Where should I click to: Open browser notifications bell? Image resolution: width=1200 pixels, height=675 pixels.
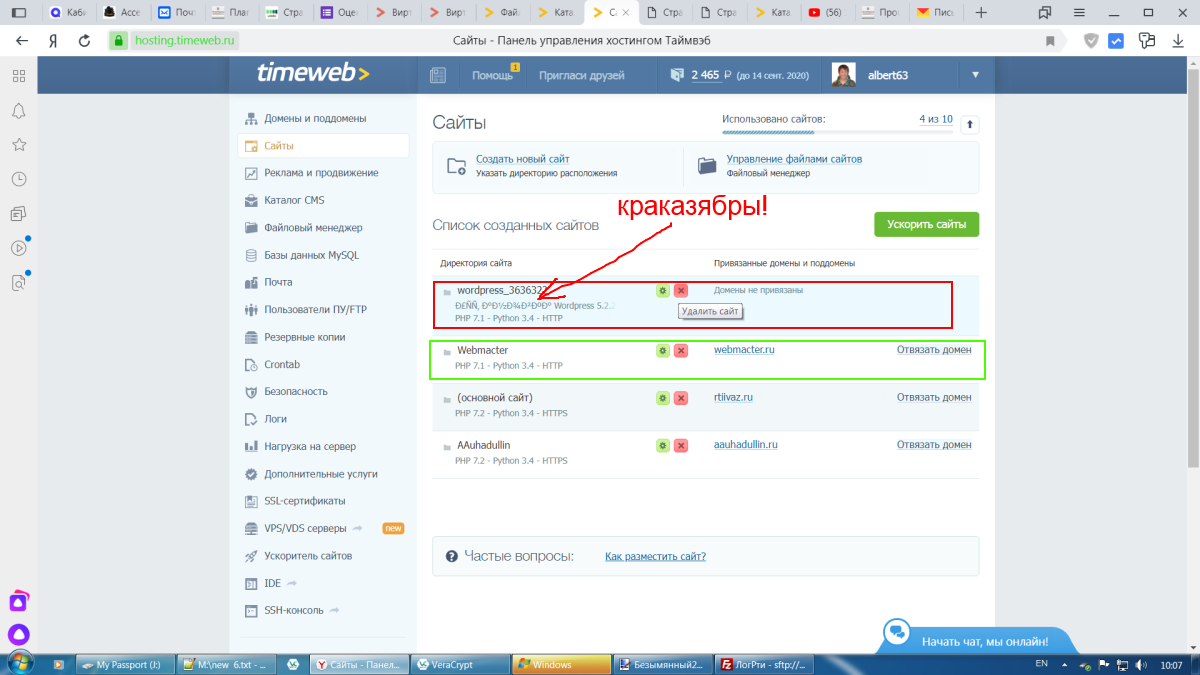(x=19, y=110)
